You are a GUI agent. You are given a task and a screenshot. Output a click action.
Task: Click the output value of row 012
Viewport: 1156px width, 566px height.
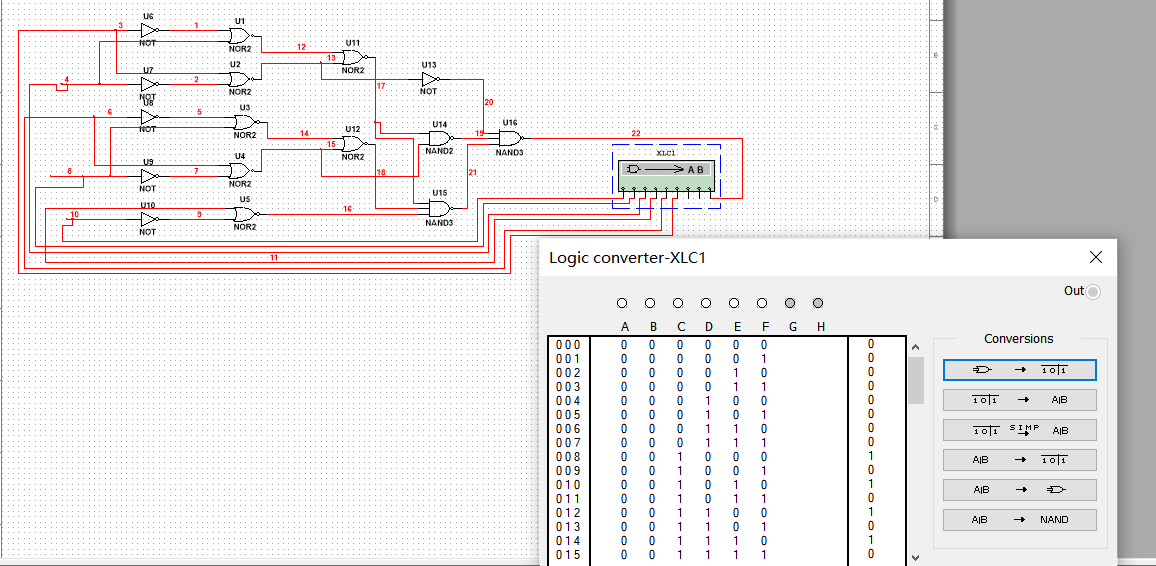[871, 512]
